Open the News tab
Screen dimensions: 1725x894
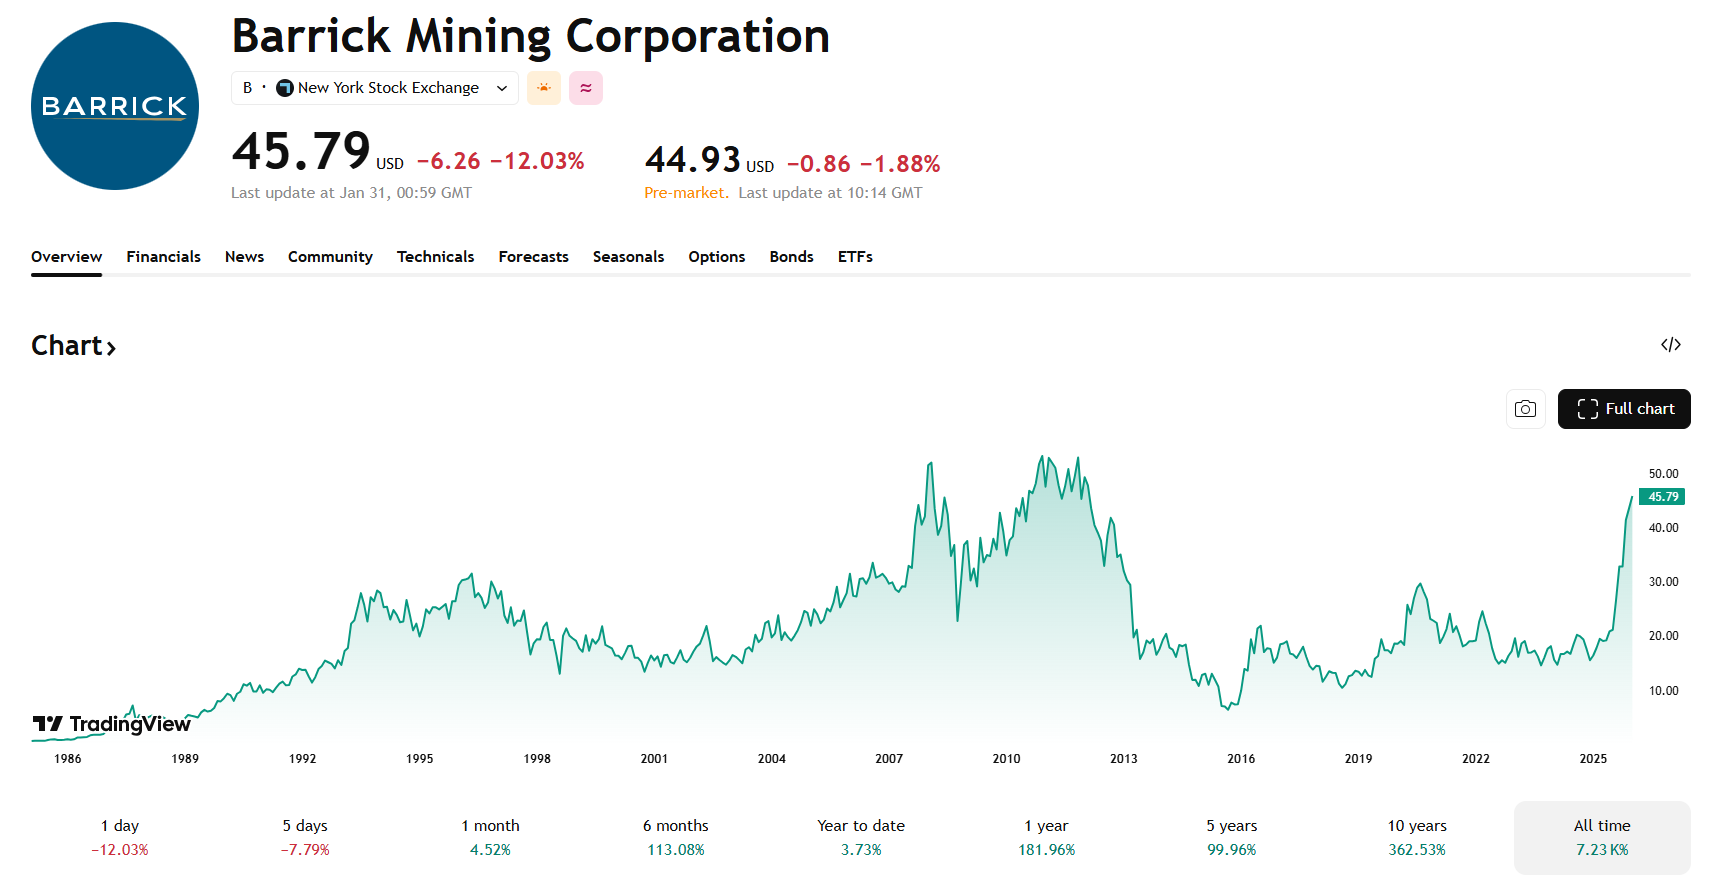(244, 257)
